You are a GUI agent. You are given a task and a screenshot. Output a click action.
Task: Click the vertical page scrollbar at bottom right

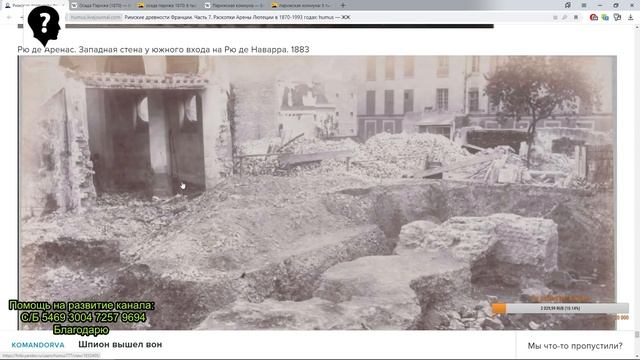coord(637,335)
